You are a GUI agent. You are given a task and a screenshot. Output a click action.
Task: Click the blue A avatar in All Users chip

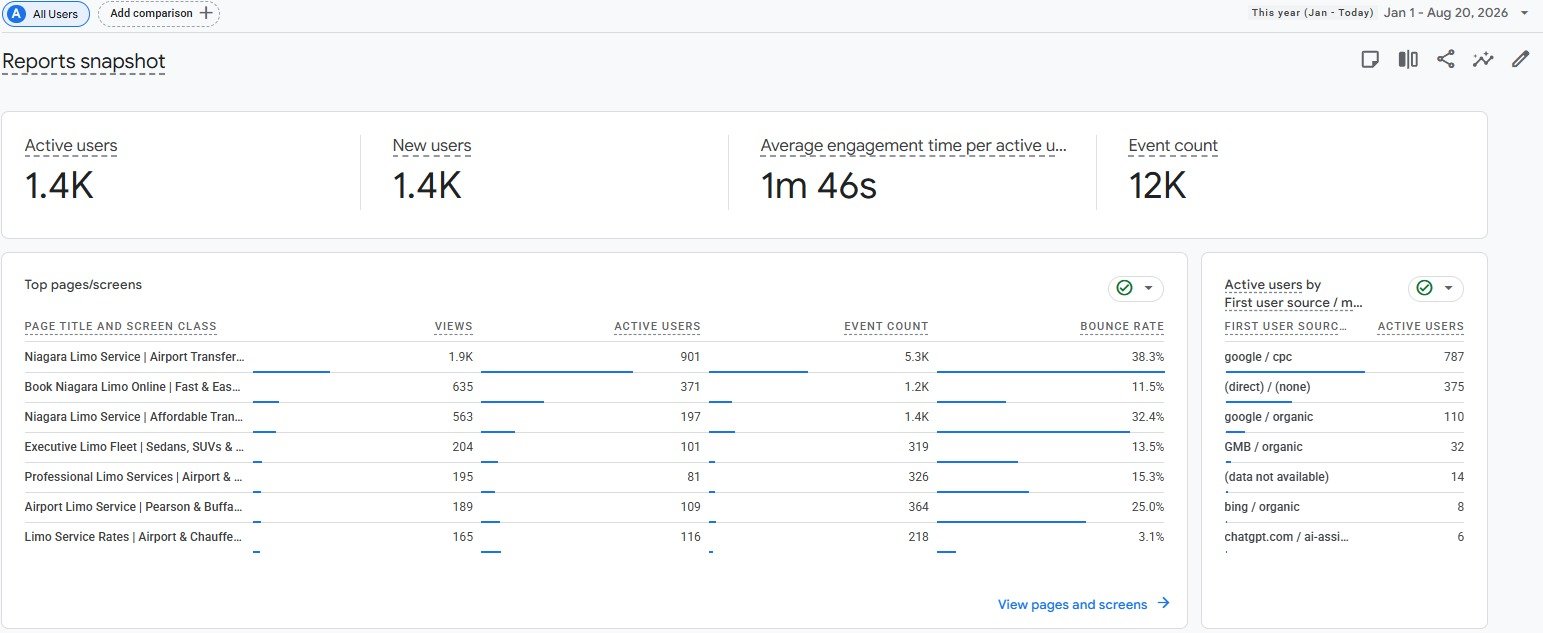16,14
